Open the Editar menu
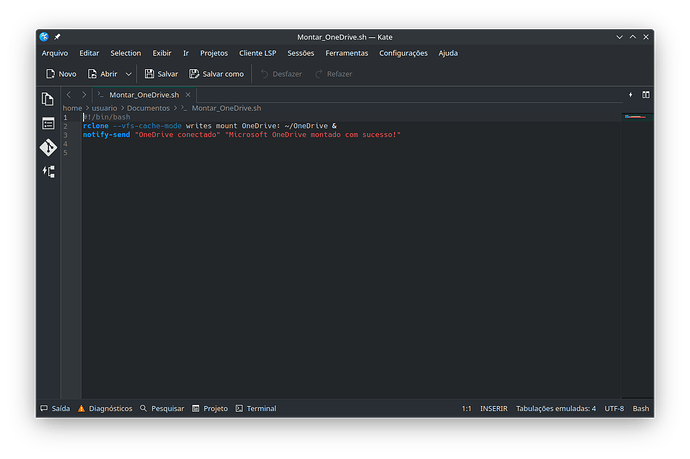 89,53
